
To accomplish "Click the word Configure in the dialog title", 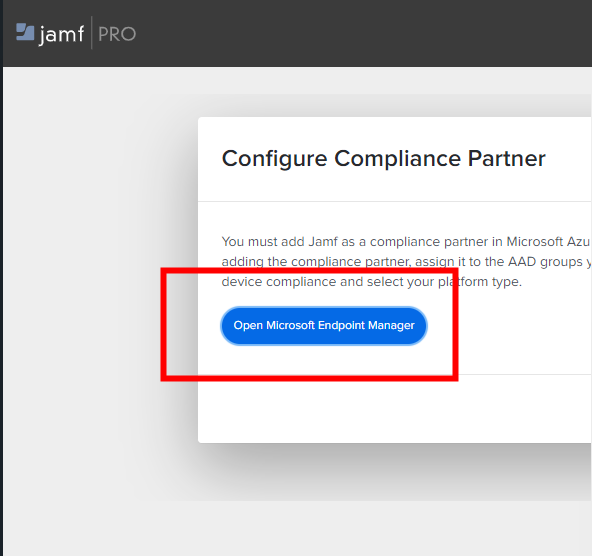I will pyautogui.click(x=274, y=159).
